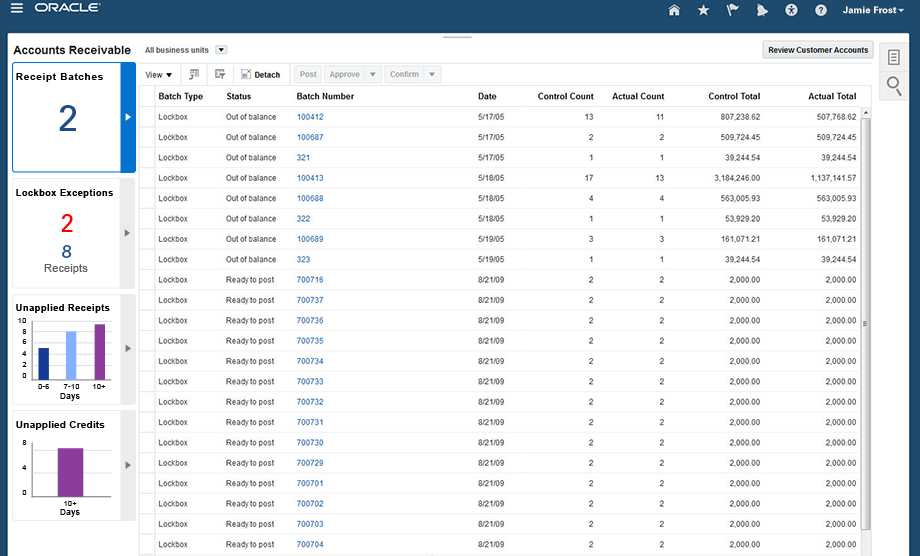This screenshot has width=920, height=556.
Task: Expand the Lockbox Exceptions tile arrow
Action: pyautogui.click(x=127, y=233)
